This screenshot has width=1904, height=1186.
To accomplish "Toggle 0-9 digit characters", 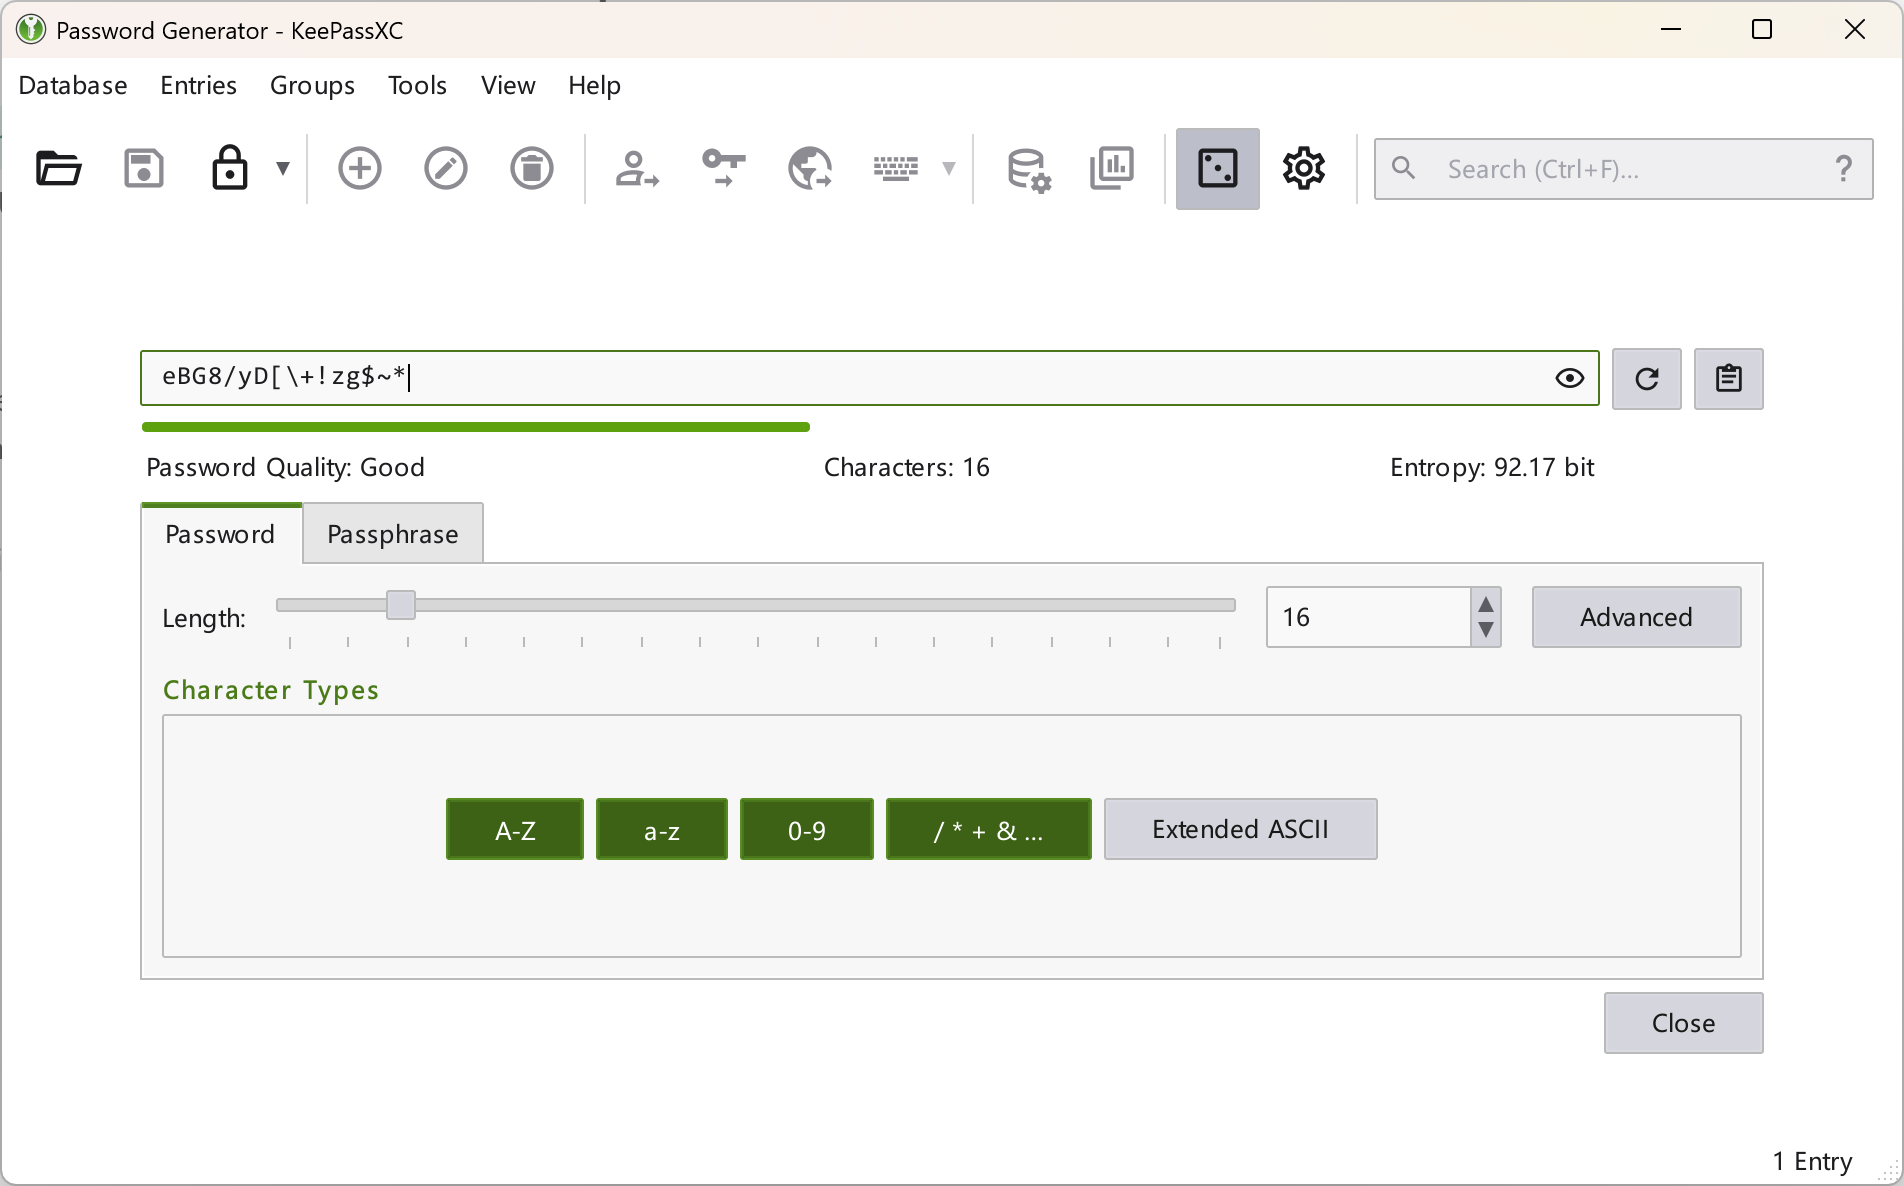I will point(807,829).
